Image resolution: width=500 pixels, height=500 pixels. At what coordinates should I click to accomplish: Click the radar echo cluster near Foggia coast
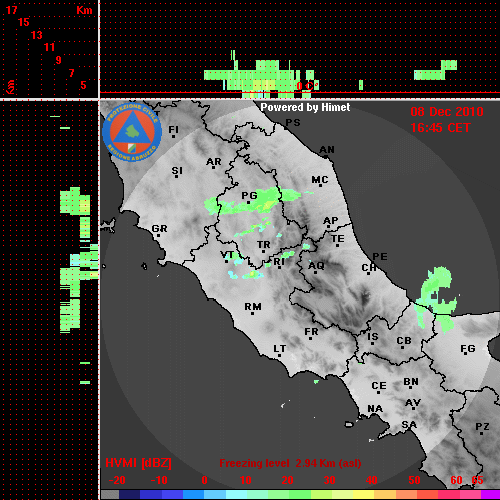(x=436, y=298)
